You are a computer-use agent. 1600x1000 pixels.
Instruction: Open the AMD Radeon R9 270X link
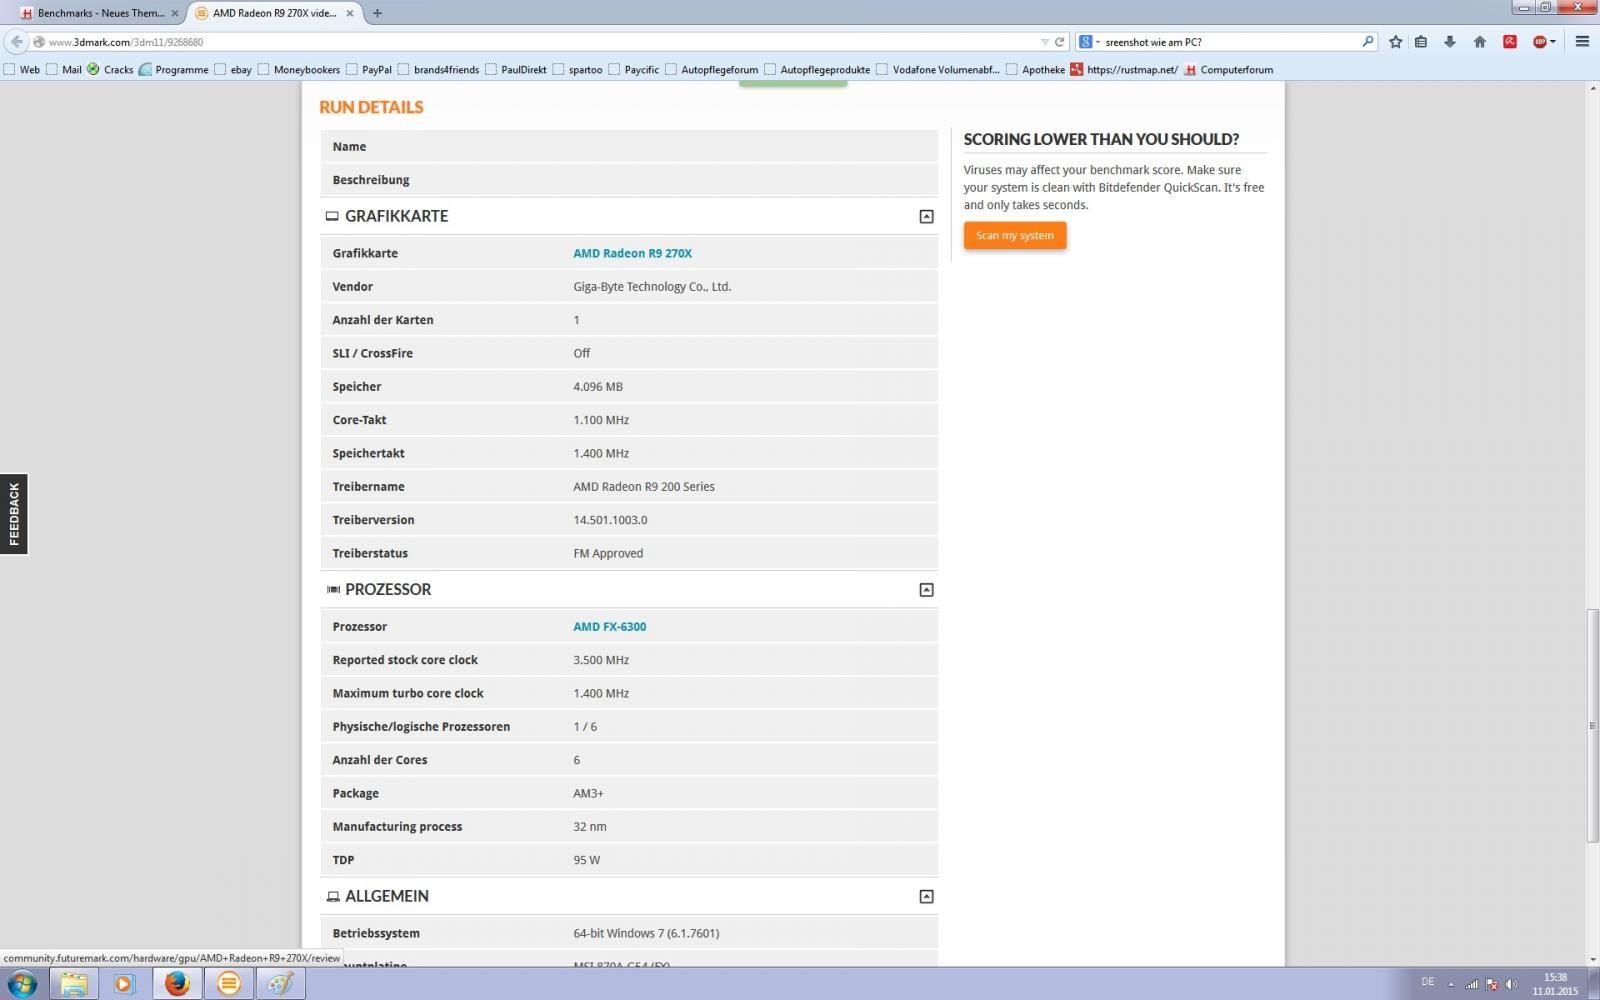click(632, 253)
